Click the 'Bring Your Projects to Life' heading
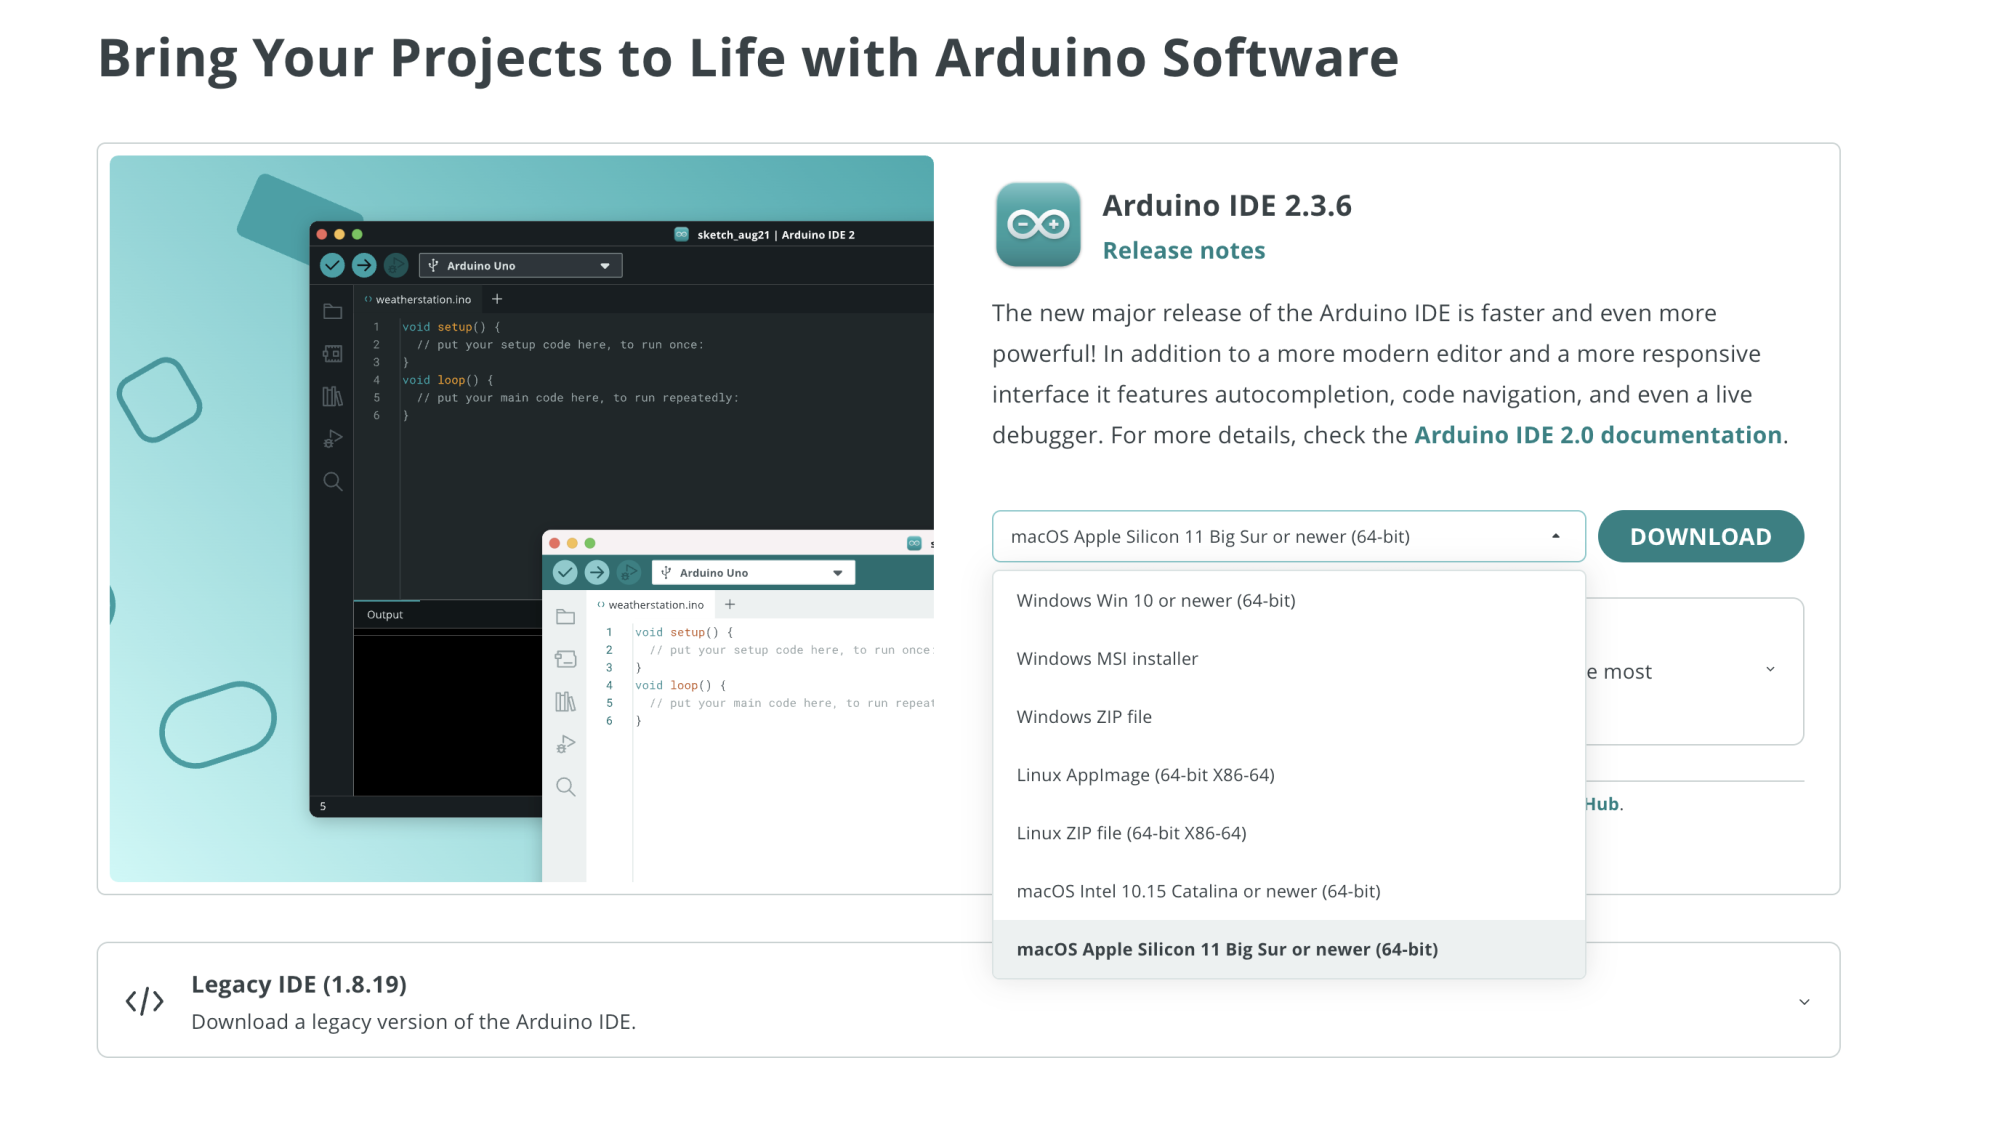 748,58
